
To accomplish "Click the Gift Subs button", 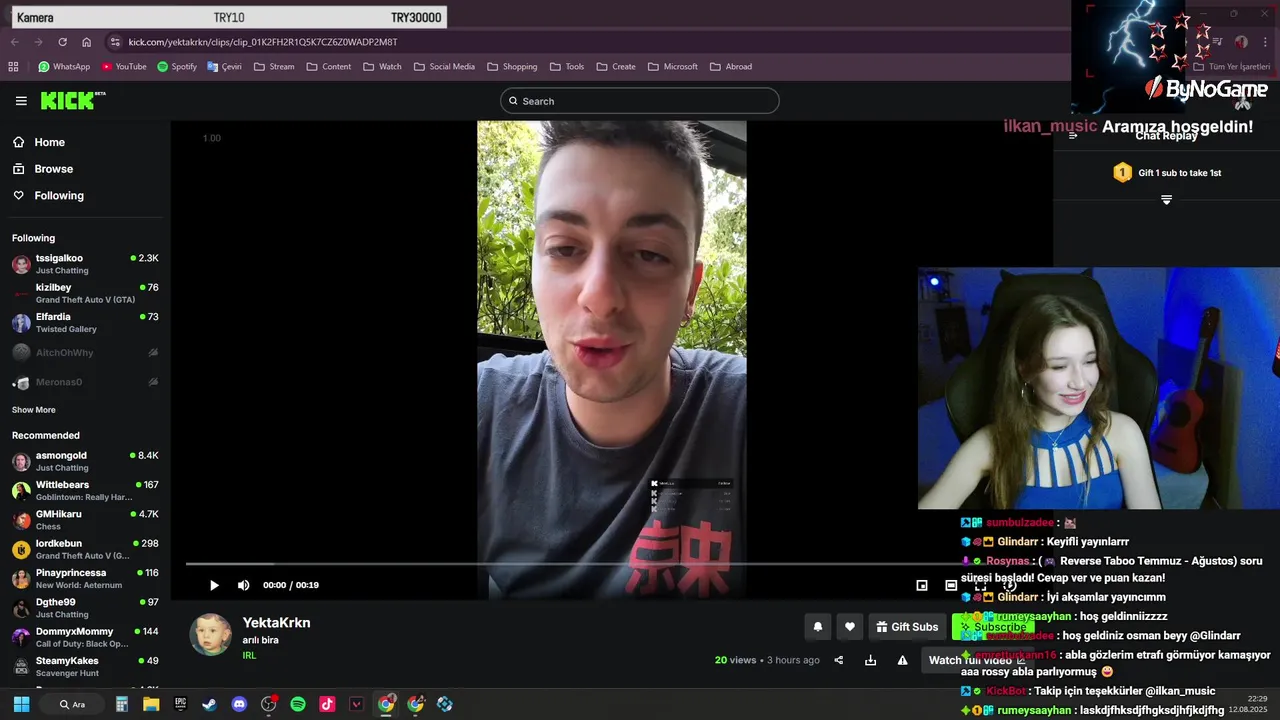I will pyautogui.click(x=907, y=627).
